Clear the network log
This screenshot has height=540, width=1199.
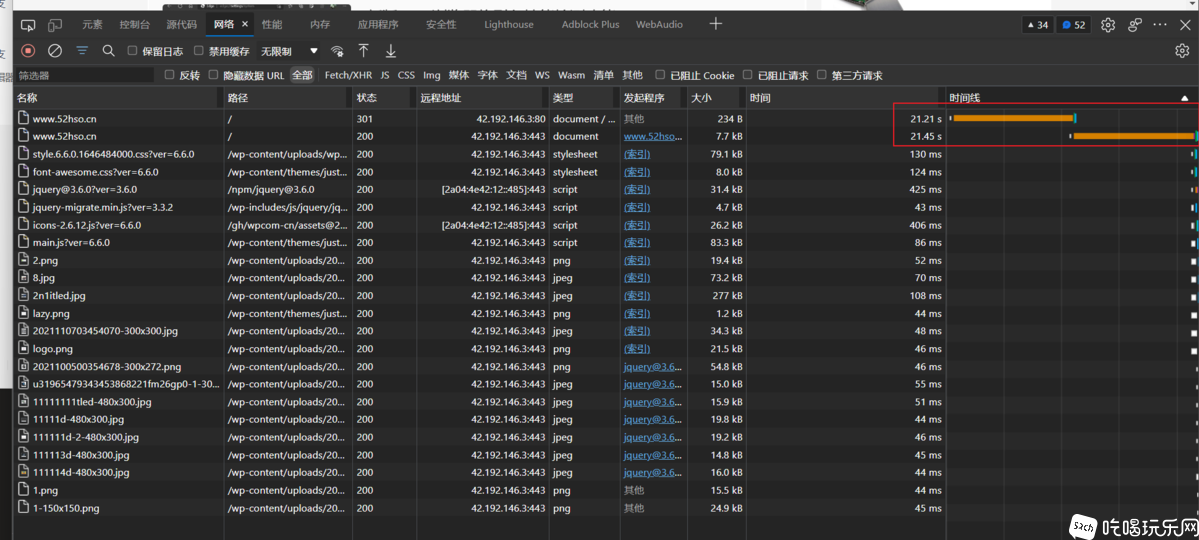[x=54, y=51]
